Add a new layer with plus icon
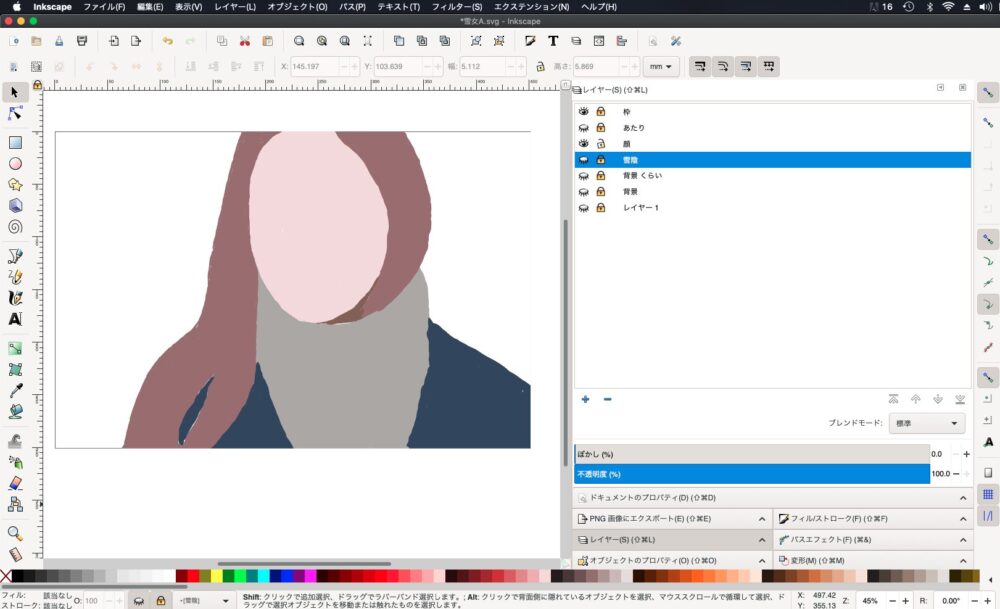The height and width of the screenshot is (609, 1000). click(x=585, y=399)
